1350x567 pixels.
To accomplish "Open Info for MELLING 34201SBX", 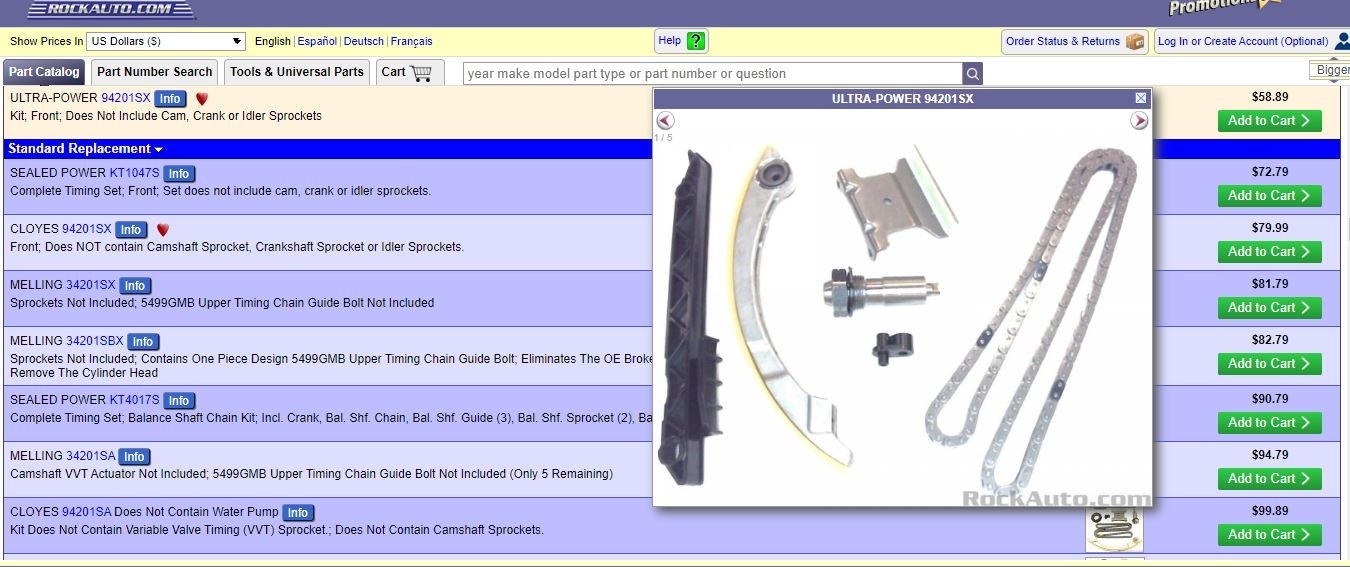I will tap(143, 342).
